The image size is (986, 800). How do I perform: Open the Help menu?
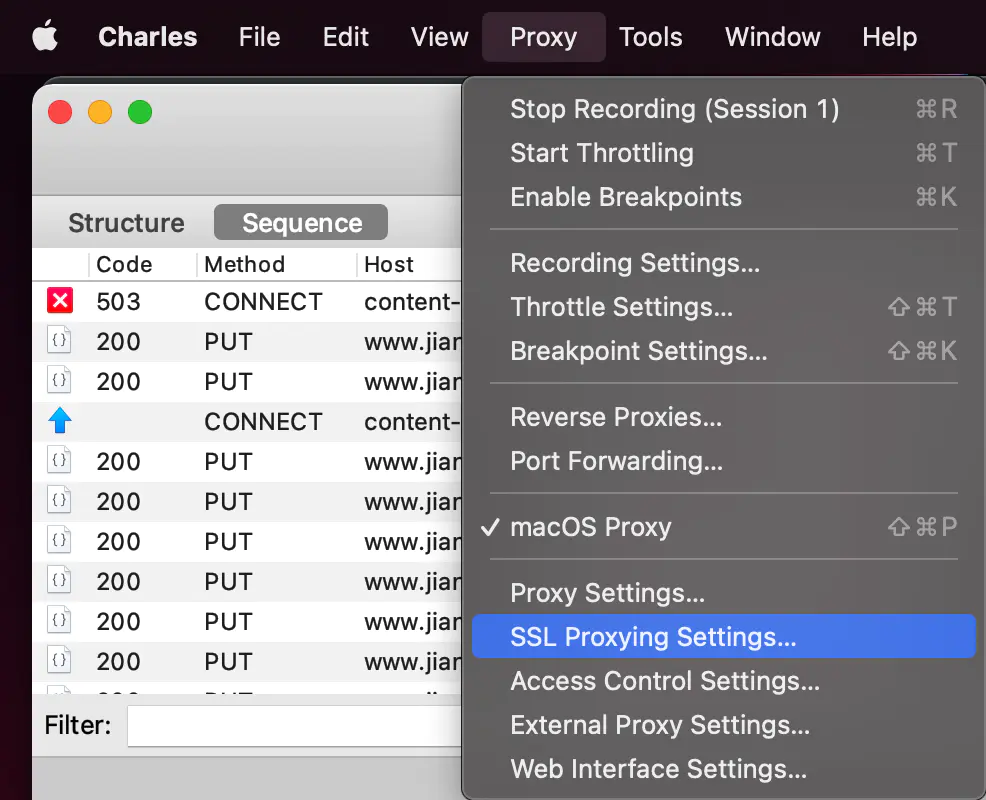pos(890,36)
